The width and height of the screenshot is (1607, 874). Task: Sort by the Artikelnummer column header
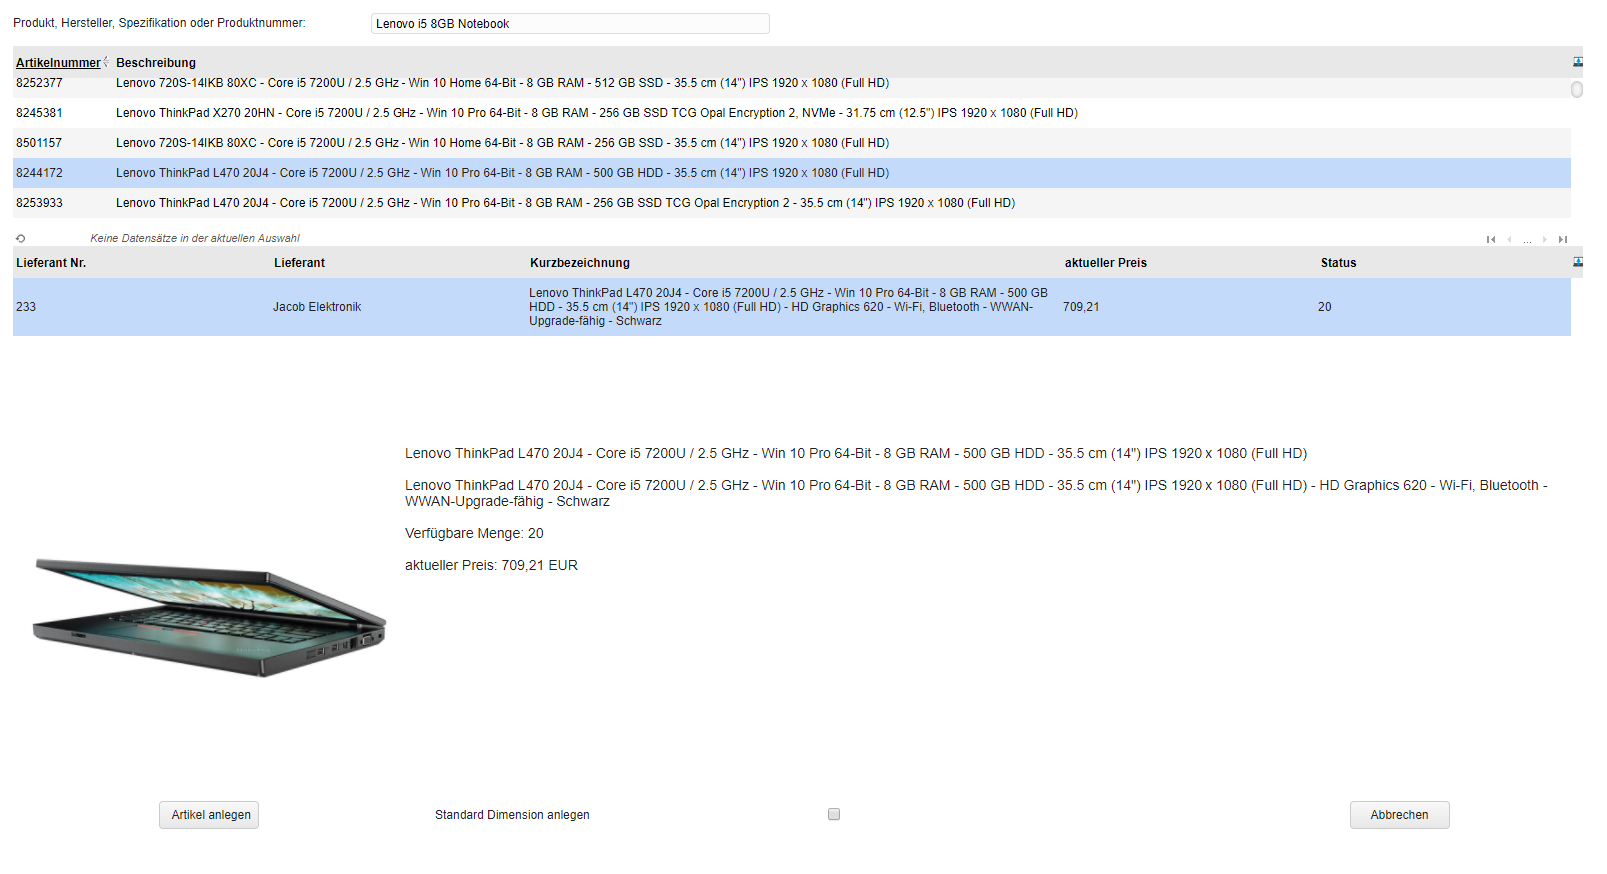click(58, 63)
